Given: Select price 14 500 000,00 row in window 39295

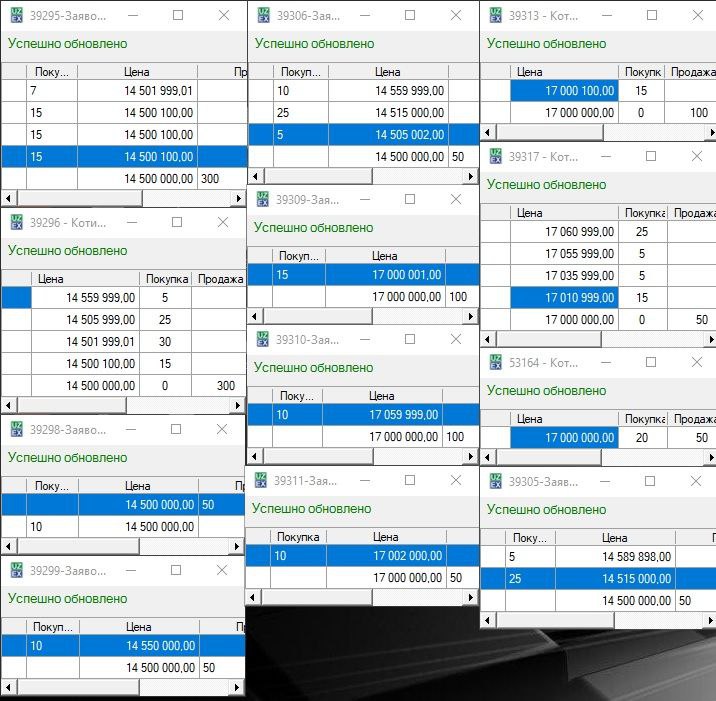Looking at the screenshot, I should click(x=124, y=179).
